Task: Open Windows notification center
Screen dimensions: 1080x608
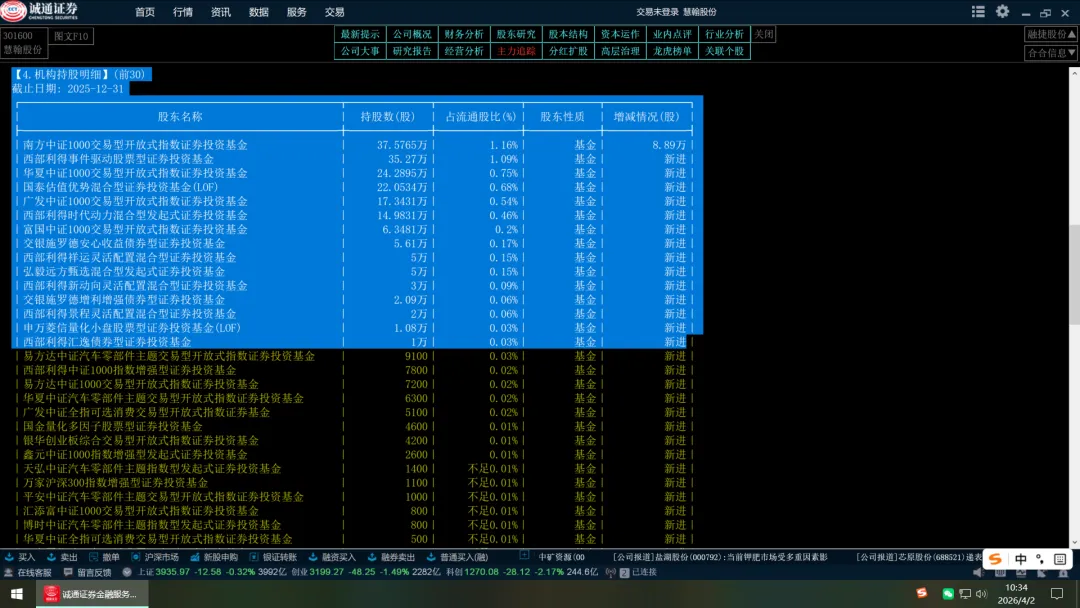Action: coord(1057,594)
